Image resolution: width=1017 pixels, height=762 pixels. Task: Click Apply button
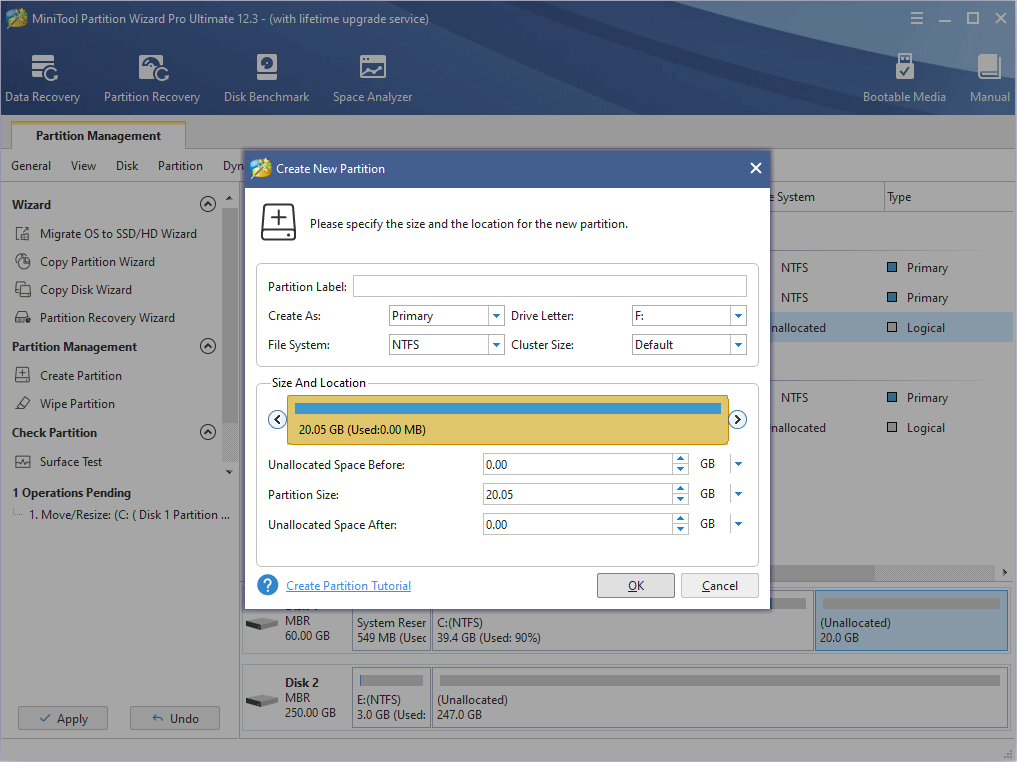pyautogui.click(x=63, y=719)
